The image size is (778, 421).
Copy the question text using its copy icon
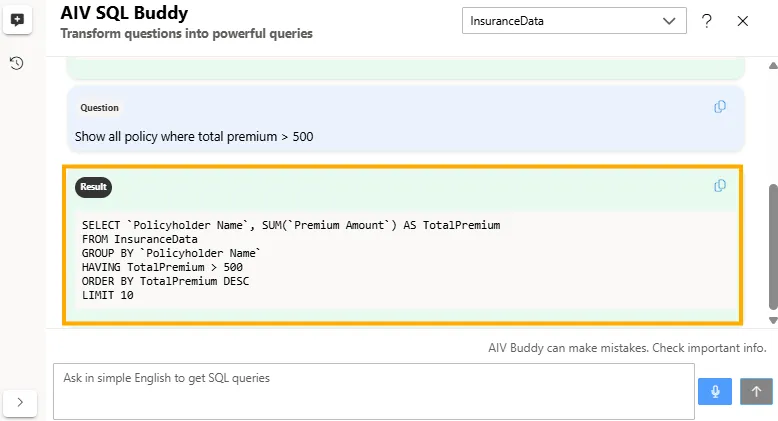720,108
